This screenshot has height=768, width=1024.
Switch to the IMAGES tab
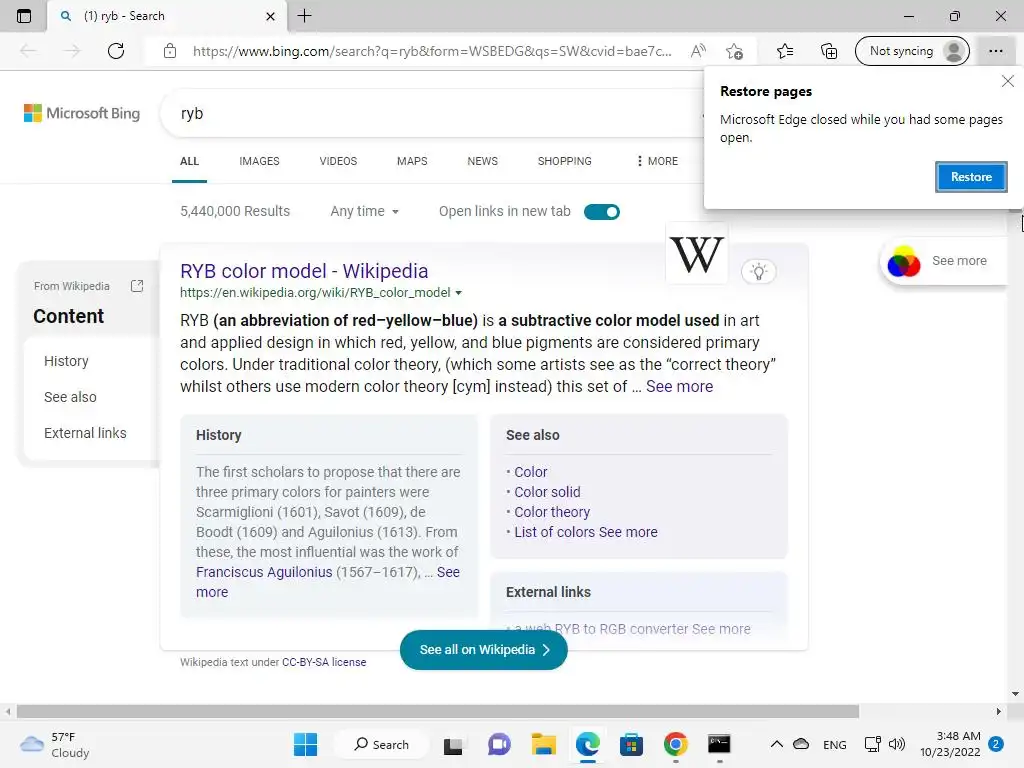[x=259, y=161]
